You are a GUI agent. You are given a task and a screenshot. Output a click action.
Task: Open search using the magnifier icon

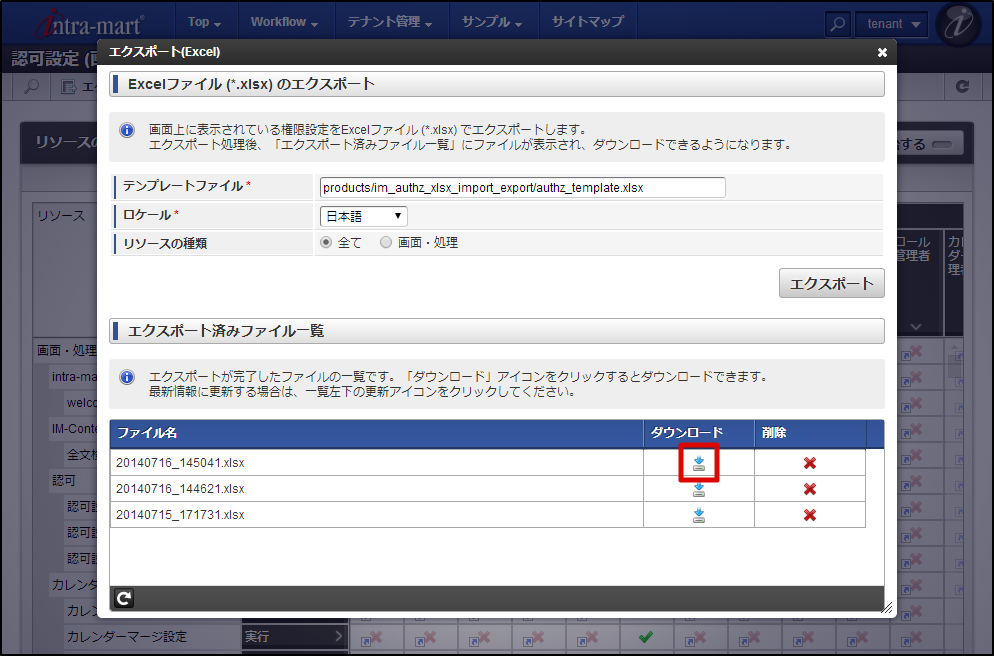[x=837, y=22]
